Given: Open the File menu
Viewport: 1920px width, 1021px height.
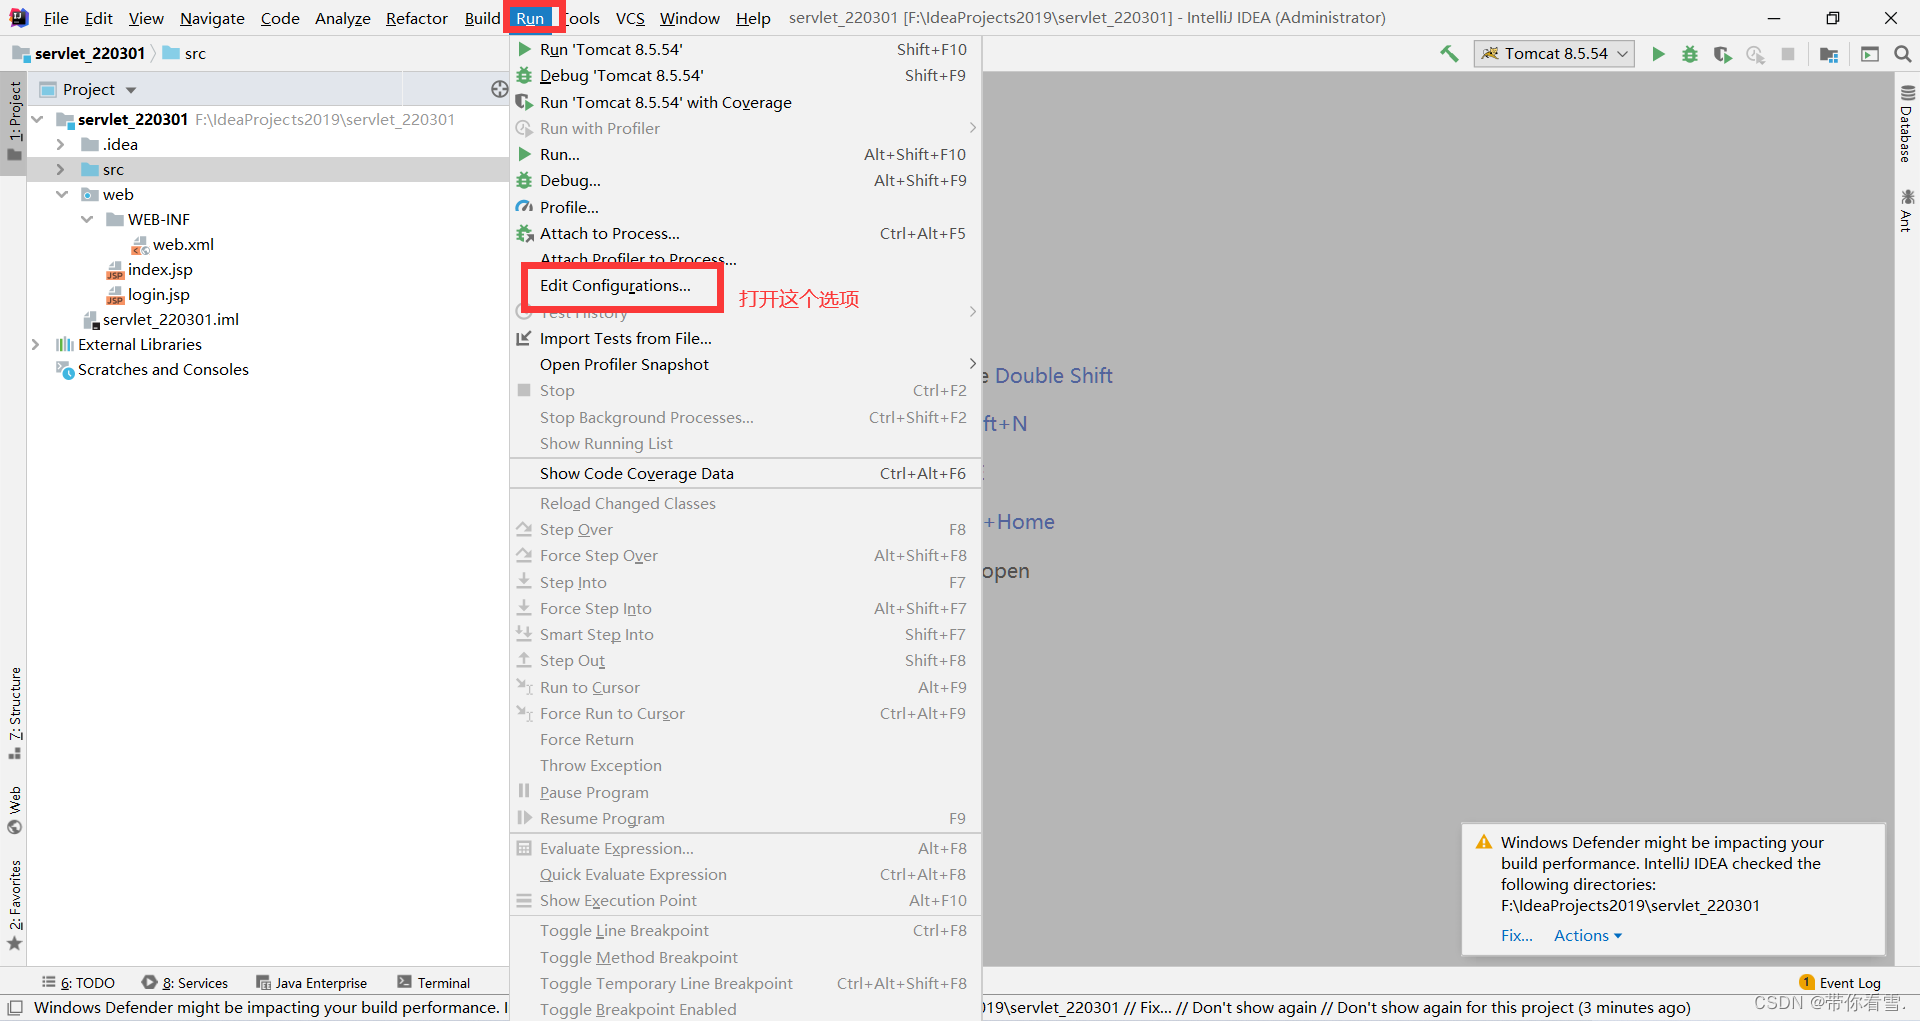Looking at the screenshot, I should (56, 18).
